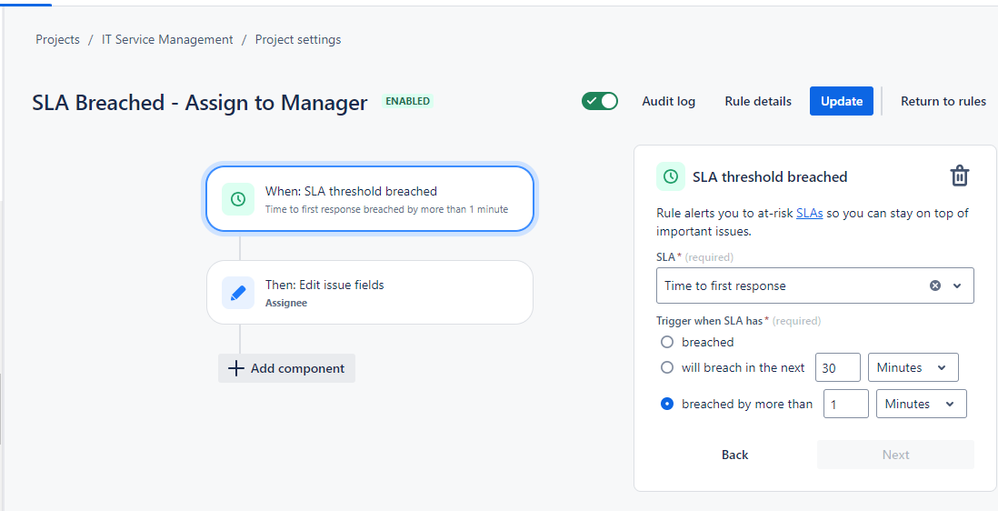
Task: Select the "breached" radio option
Action: click(x=667, y=342)
